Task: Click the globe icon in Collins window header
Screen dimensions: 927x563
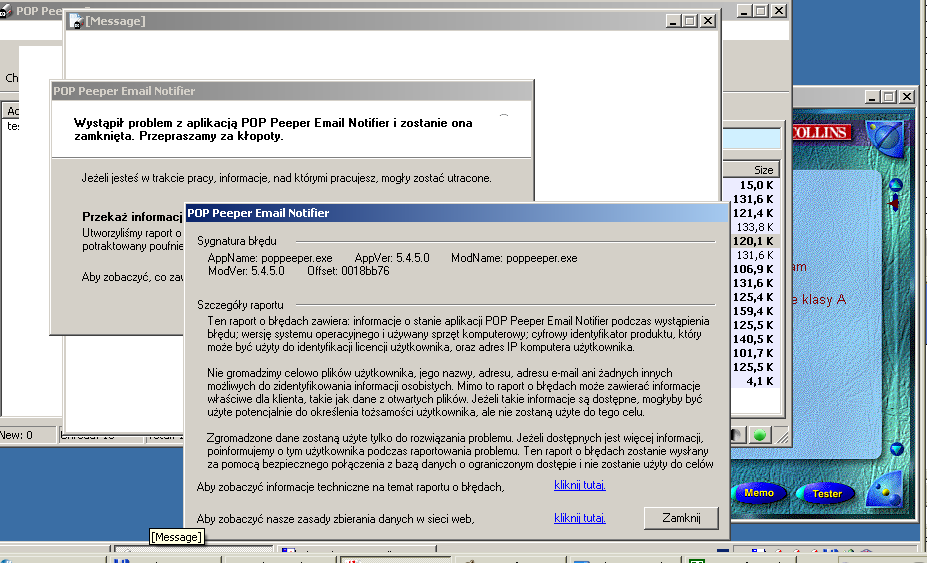Action: pos(884,137)
